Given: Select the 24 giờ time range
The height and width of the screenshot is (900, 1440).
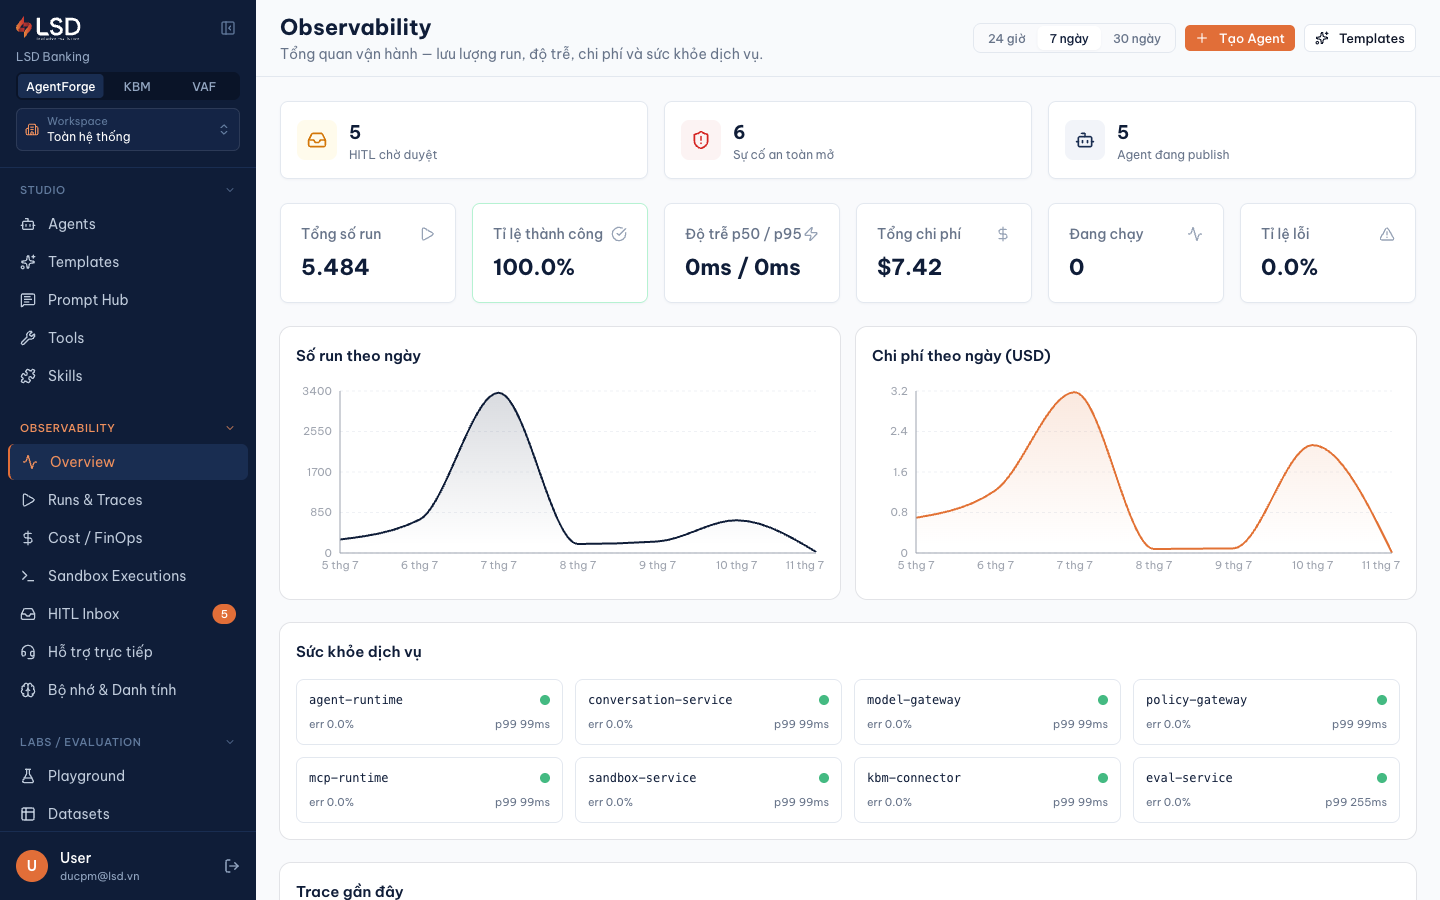Looking at the screenshot, I should [x=1007, y=39].
